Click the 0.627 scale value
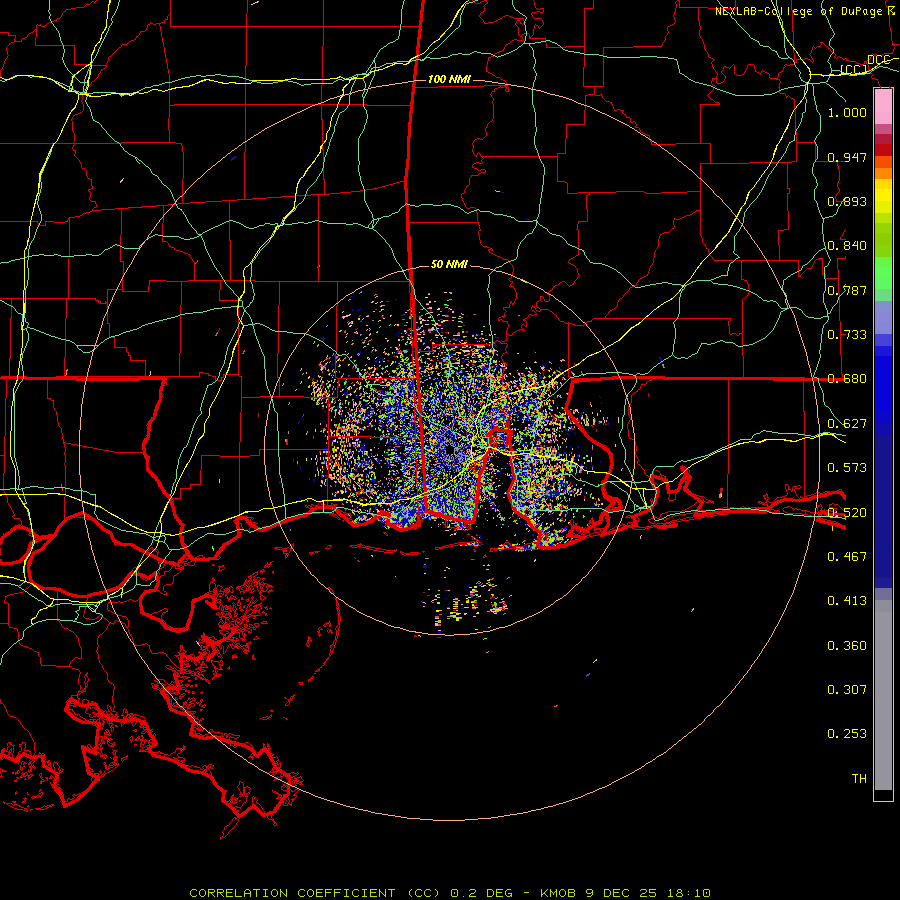 pos(847,423)
